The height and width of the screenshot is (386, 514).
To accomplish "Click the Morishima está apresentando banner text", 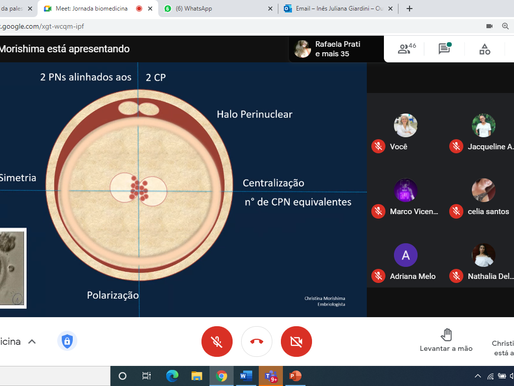I will tap(65, 49).
